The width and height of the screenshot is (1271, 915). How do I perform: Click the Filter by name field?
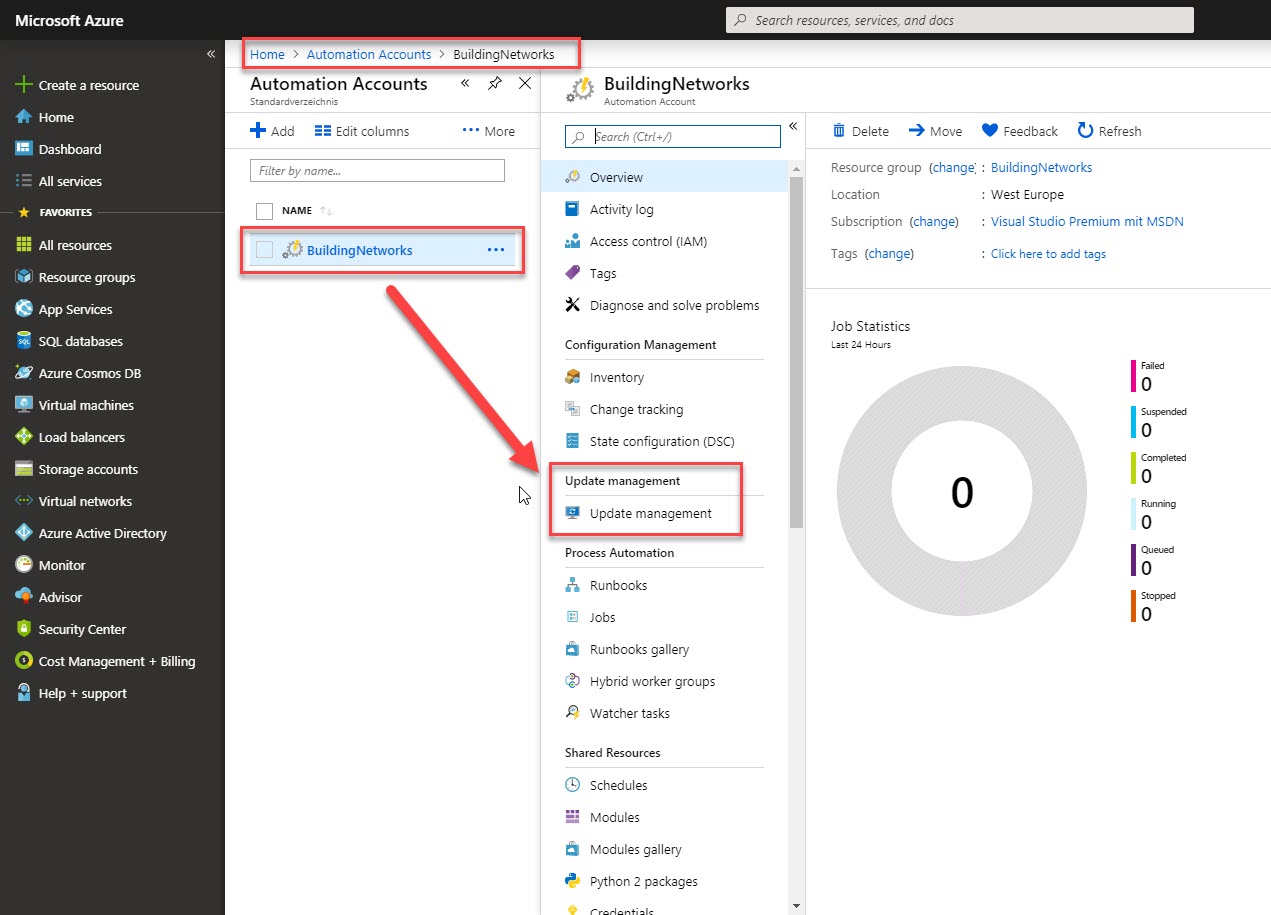point(377,171)
